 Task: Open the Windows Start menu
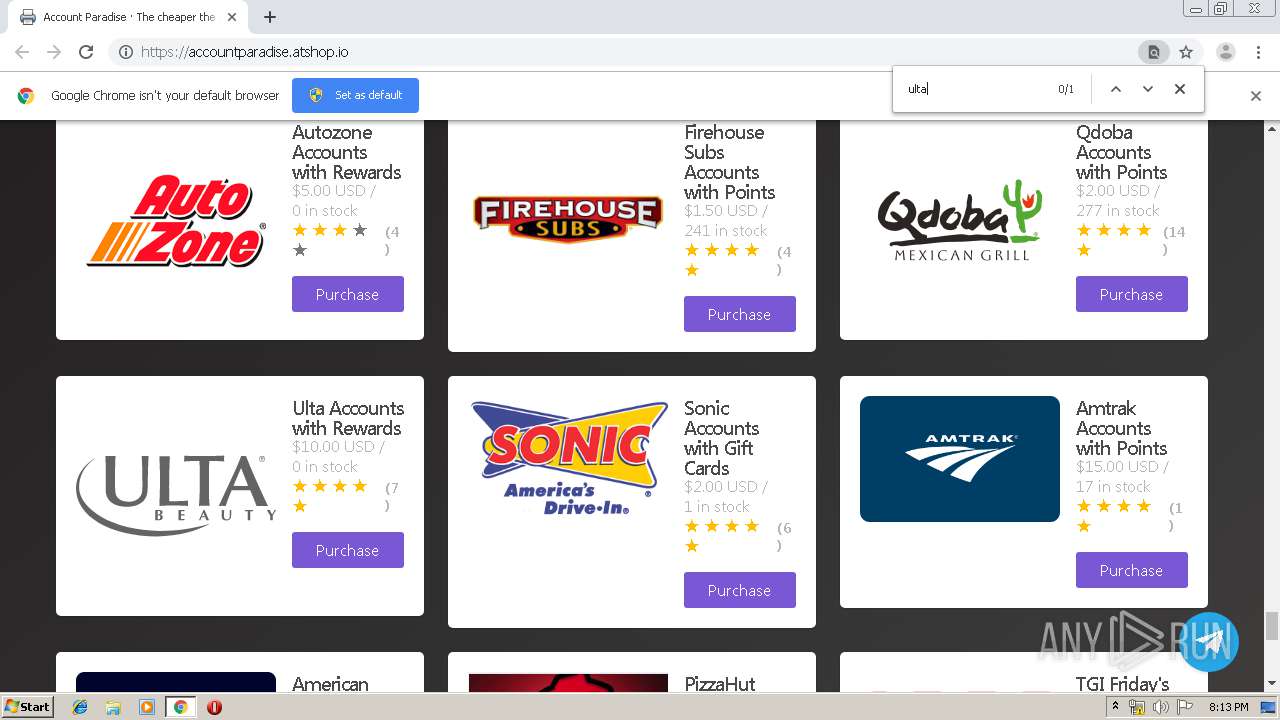(28, 707)
